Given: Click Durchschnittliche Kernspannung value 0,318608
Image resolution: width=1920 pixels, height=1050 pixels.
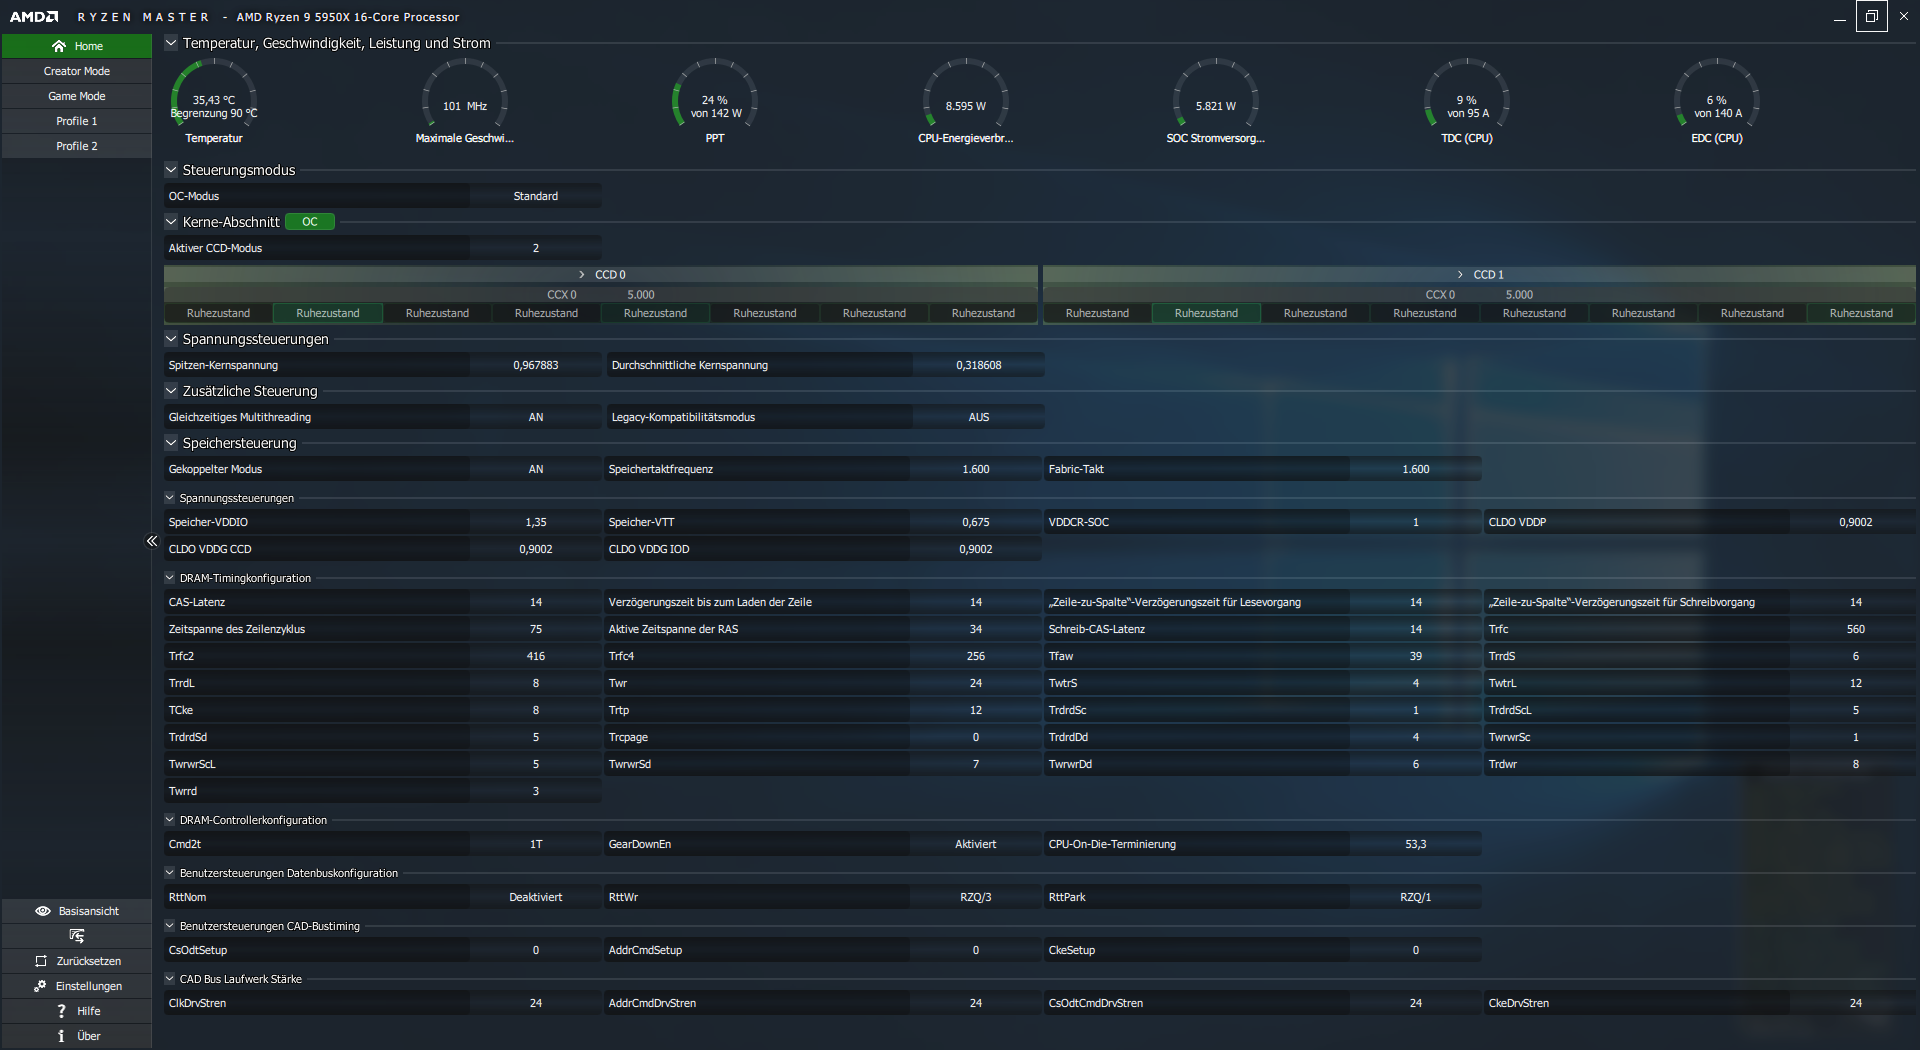Looking at the screenshot, I should point(978,365).
